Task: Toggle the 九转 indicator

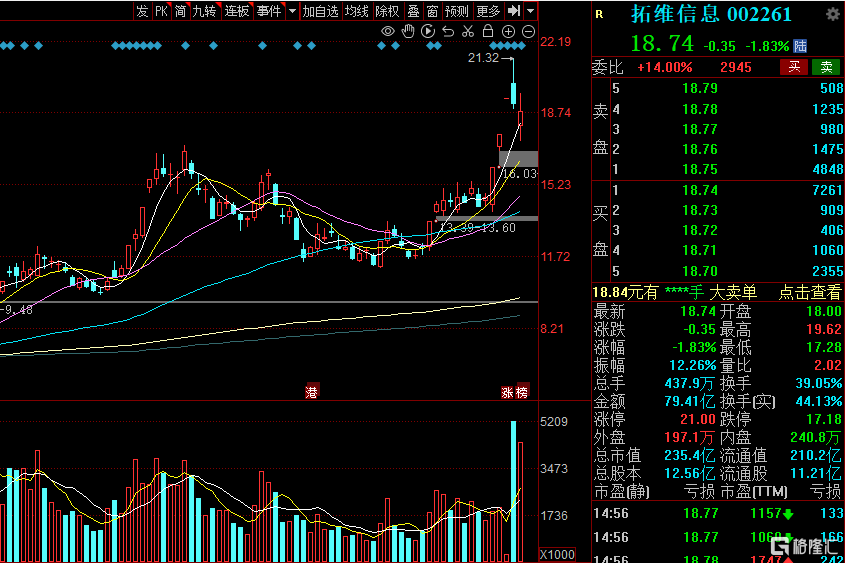Action: click(204, 11)
